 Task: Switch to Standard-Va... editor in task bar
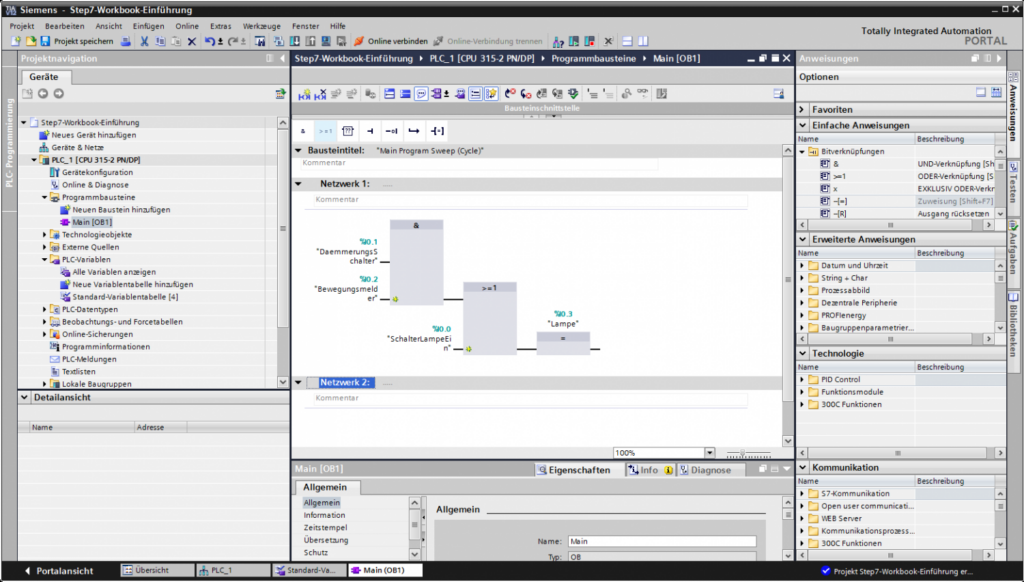click(309, 570)
